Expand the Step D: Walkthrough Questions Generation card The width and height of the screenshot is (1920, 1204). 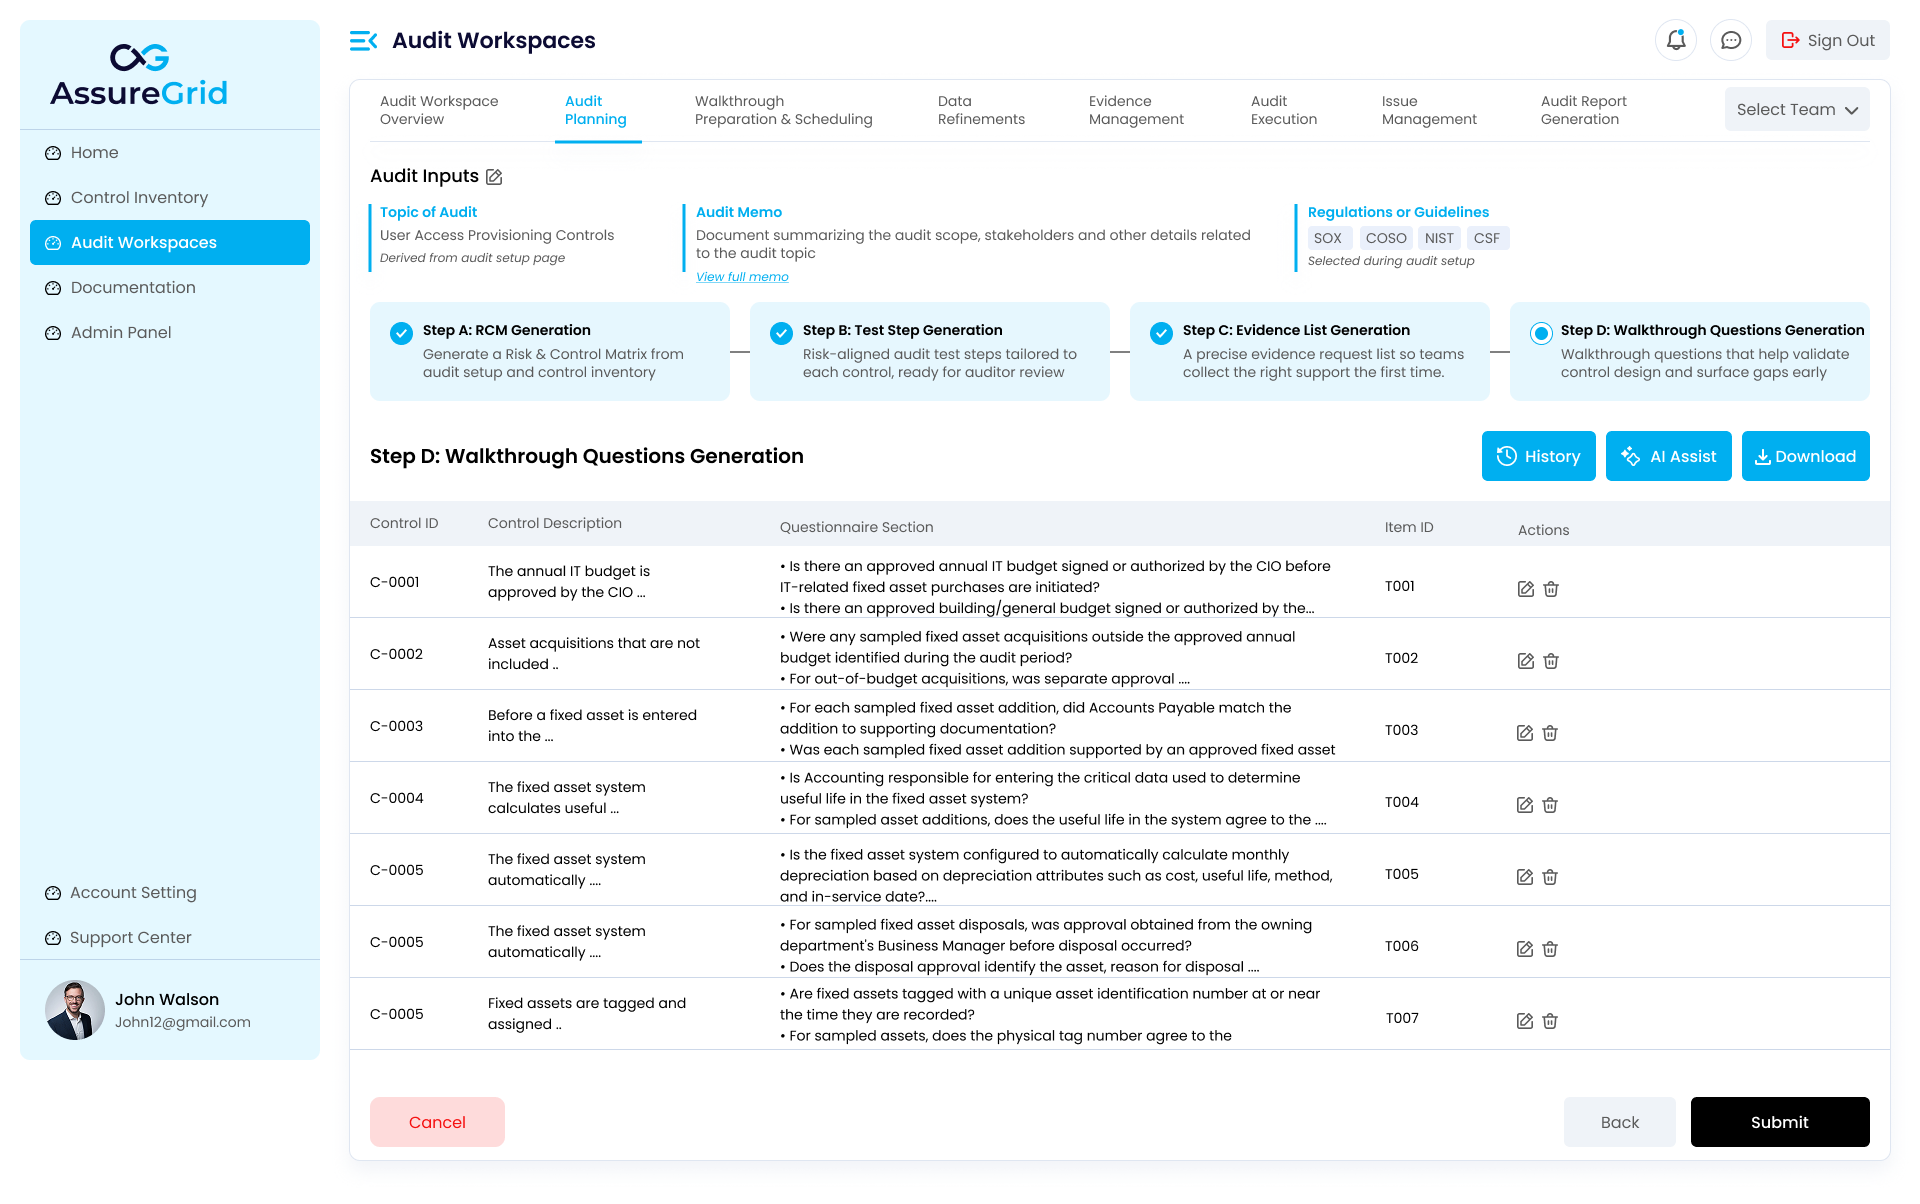coord(1689,351)
